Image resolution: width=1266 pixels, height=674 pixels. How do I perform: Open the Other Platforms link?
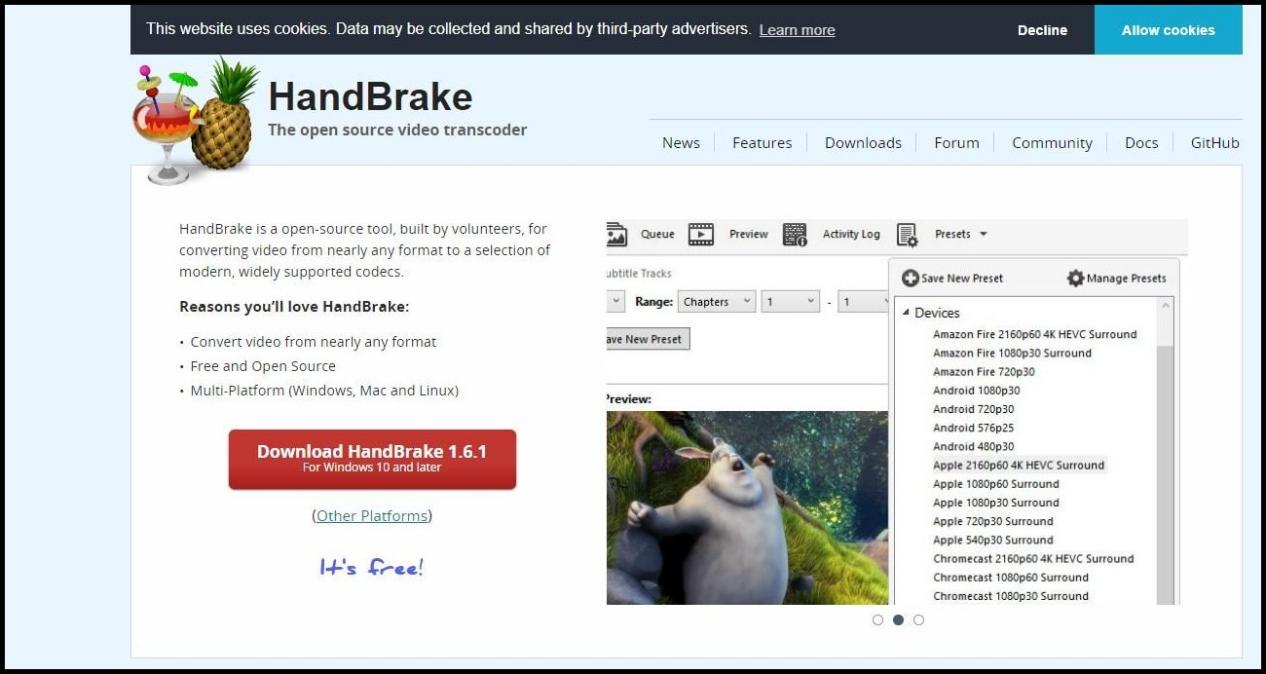(x=372, y=516)
